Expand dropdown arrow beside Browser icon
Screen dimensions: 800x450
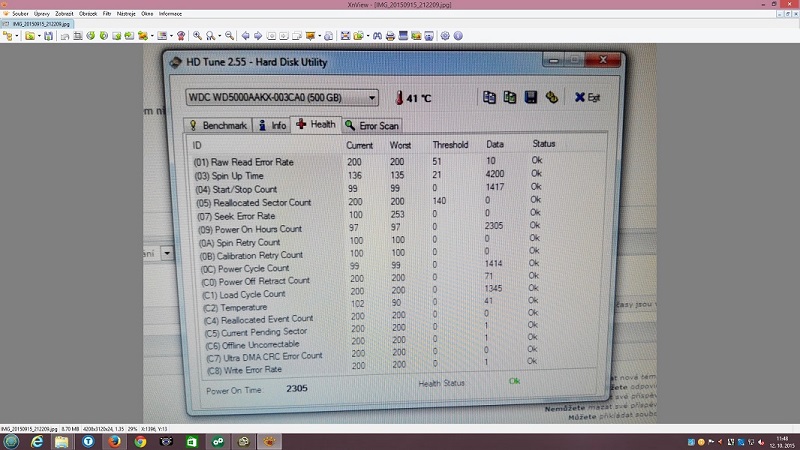point(17,36)
